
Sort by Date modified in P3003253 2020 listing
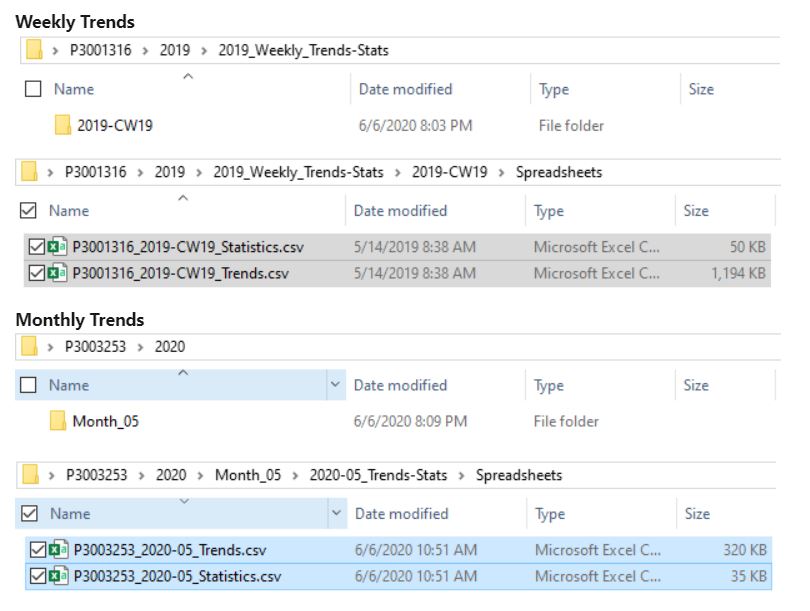[400, 385]
